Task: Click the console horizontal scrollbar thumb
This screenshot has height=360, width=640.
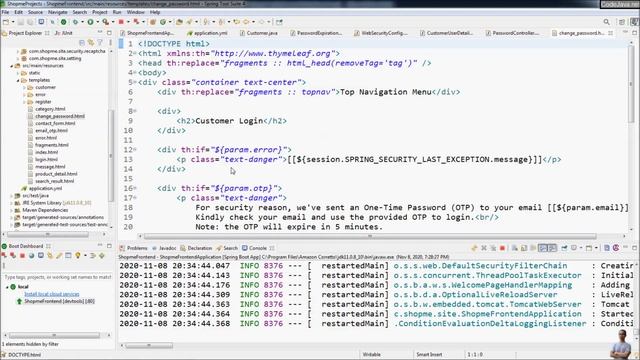Action: [149, 345]
